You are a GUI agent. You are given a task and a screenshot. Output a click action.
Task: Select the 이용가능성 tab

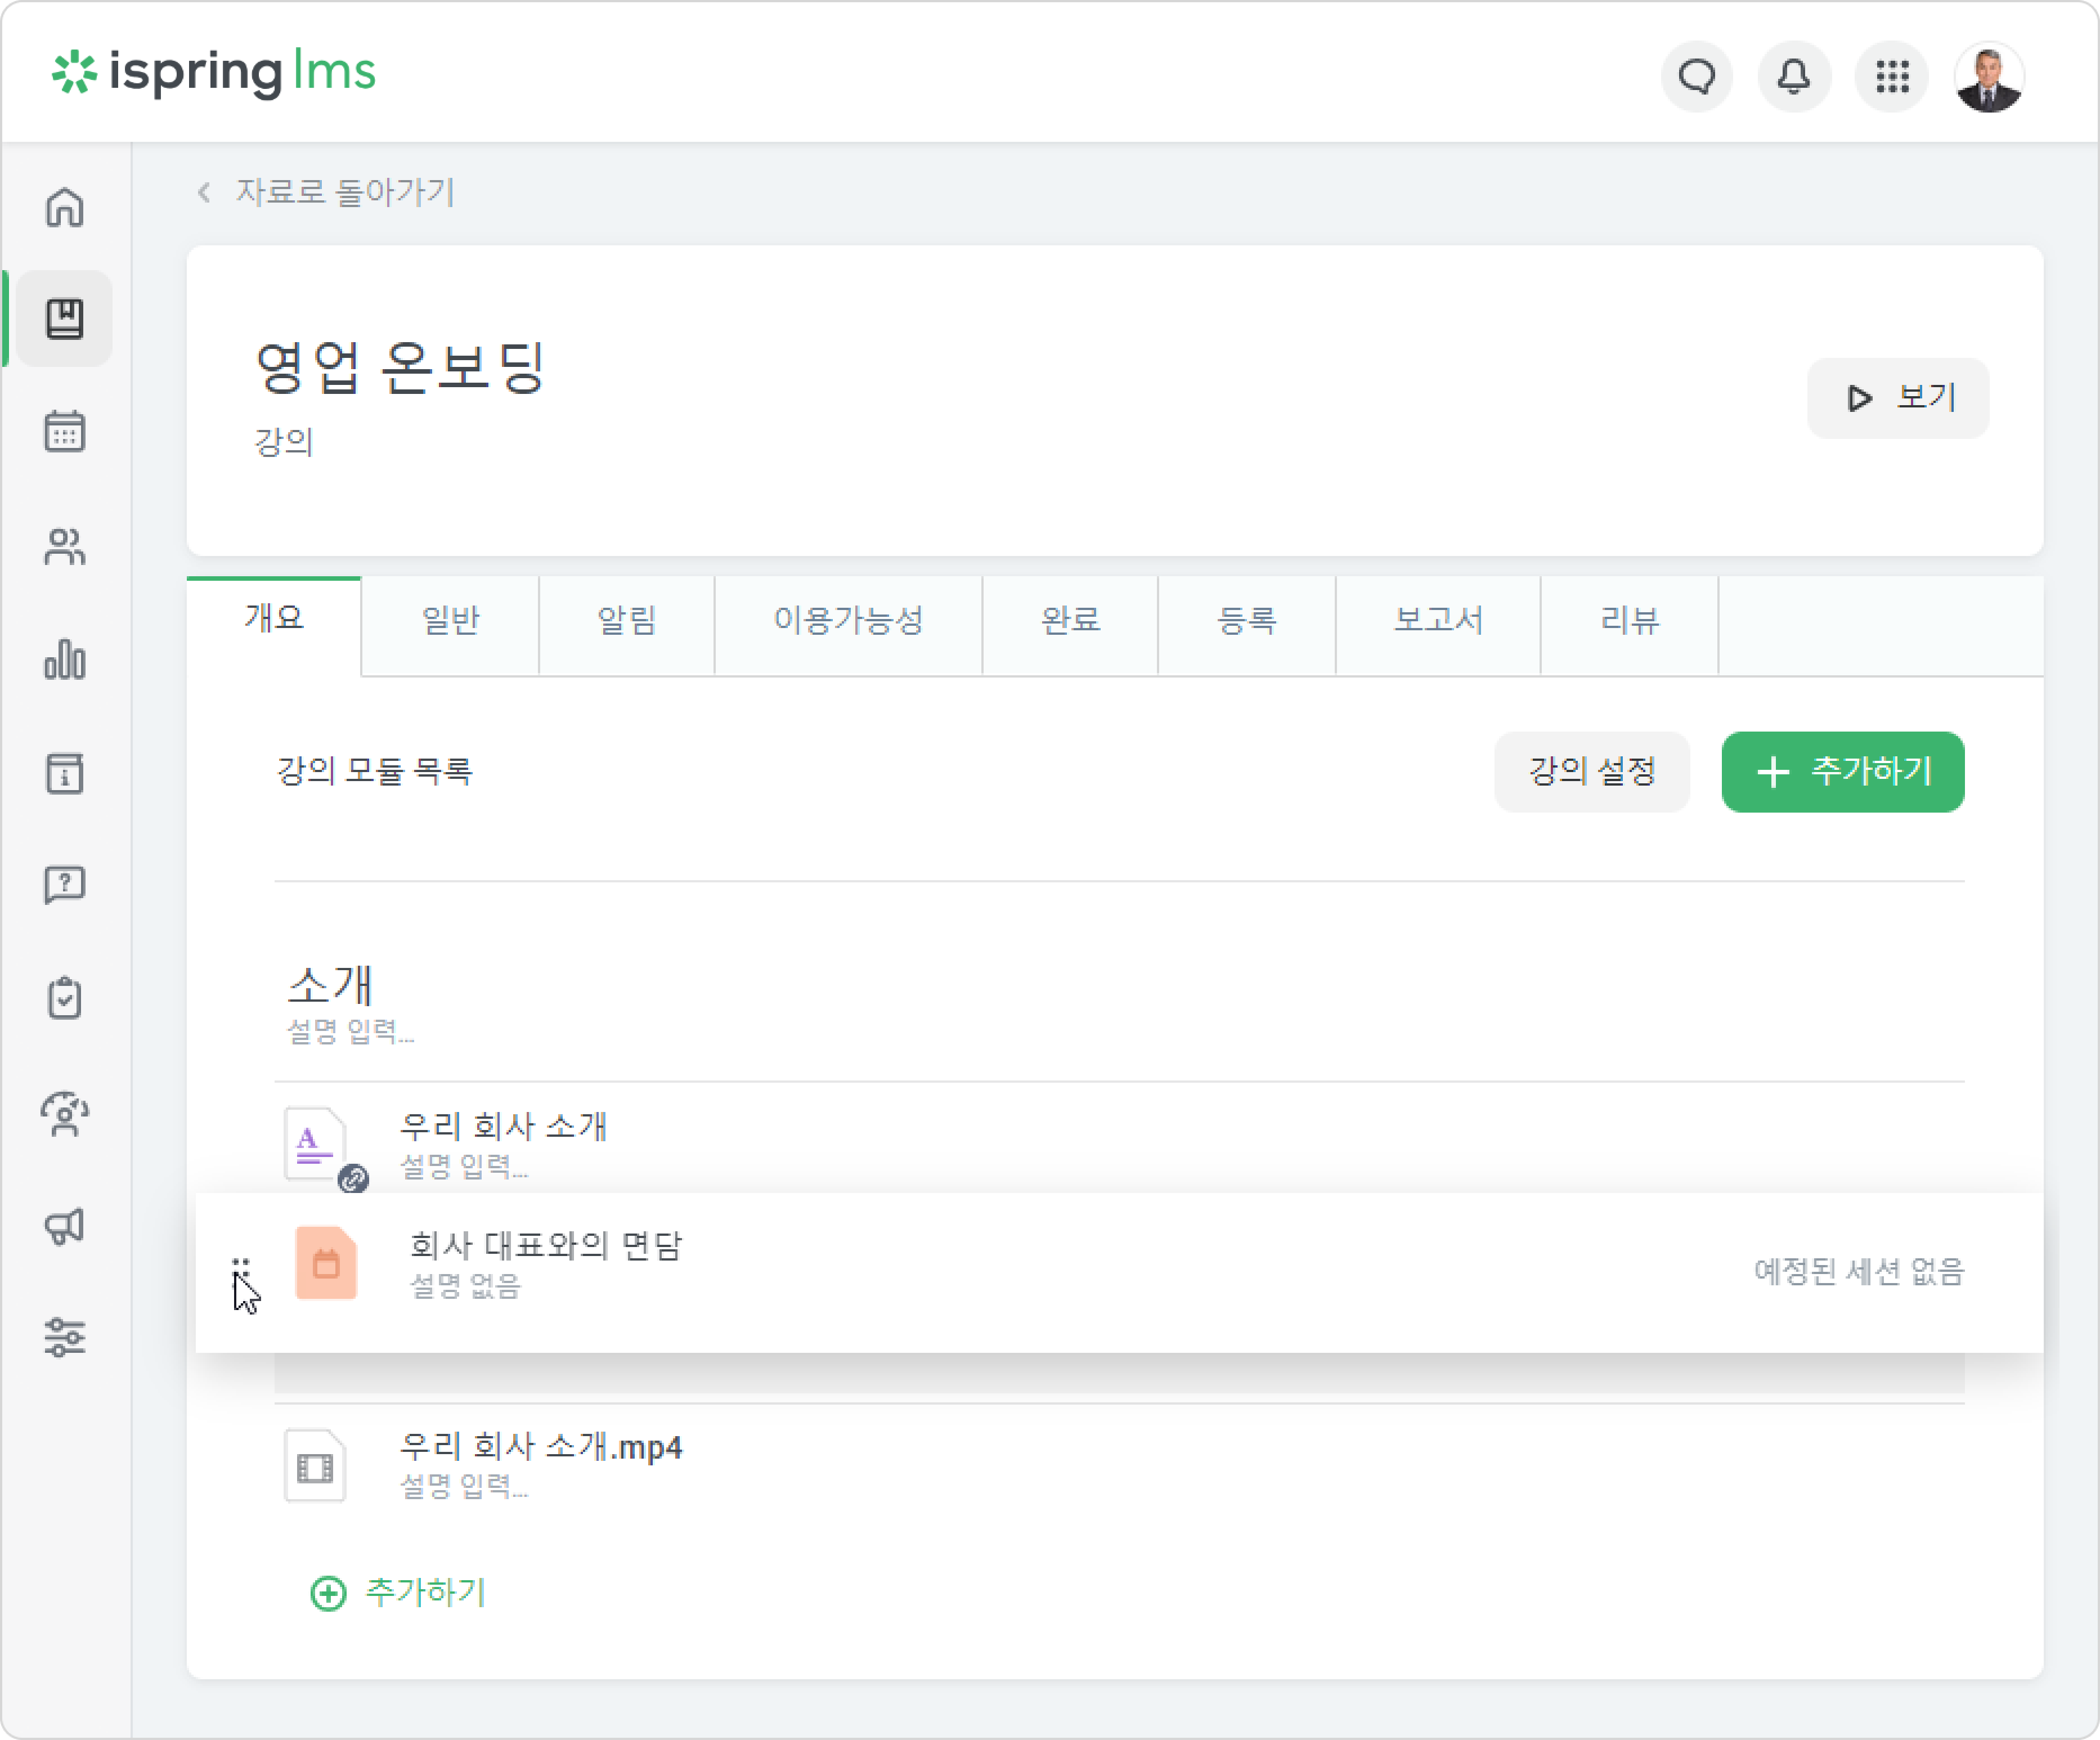[x=848, y=621]
